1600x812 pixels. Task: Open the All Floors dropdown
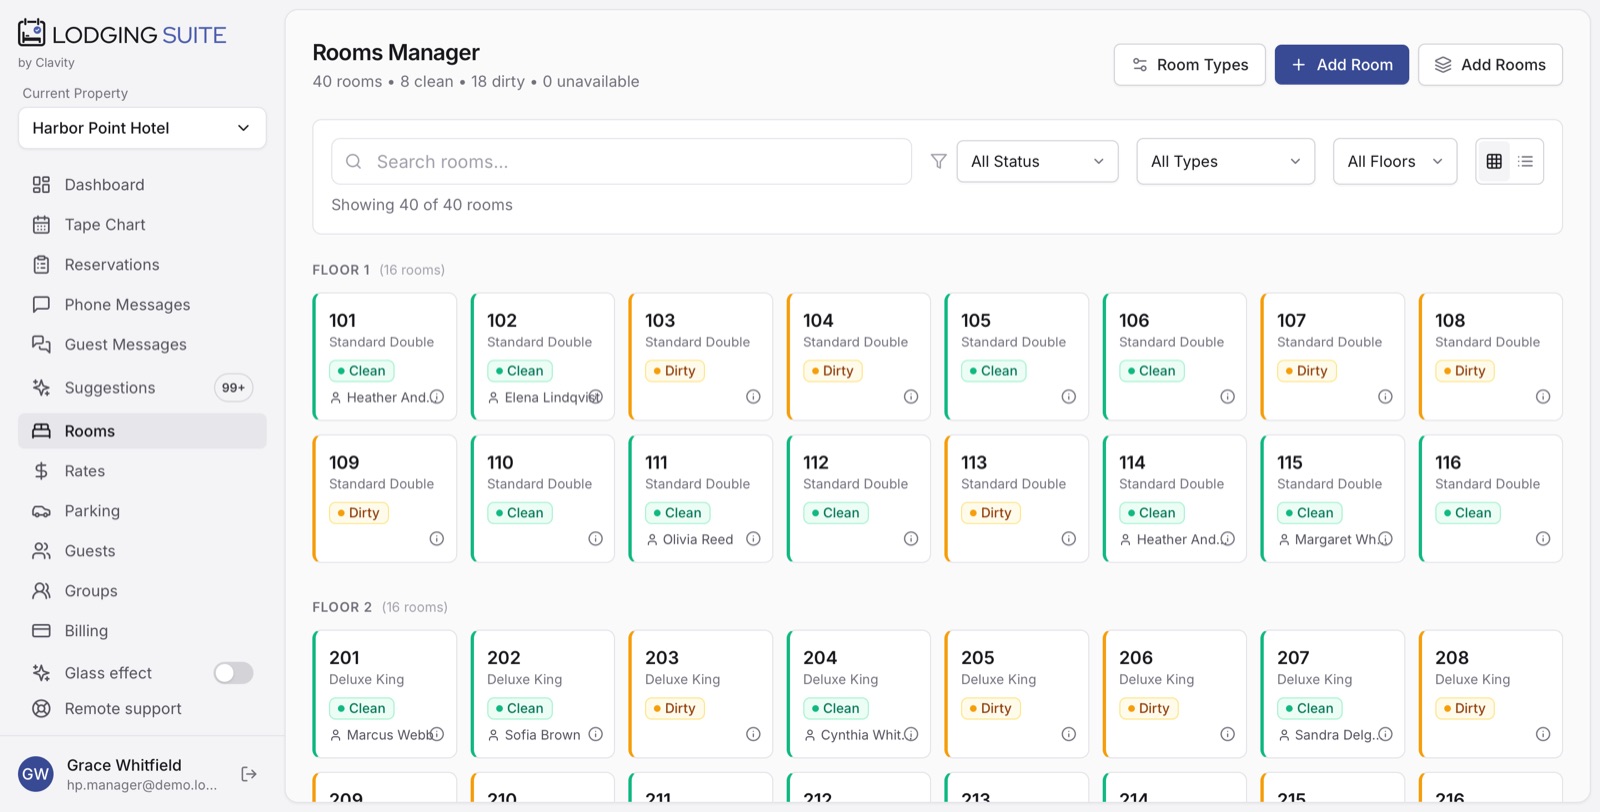(x=1395, y=161)
